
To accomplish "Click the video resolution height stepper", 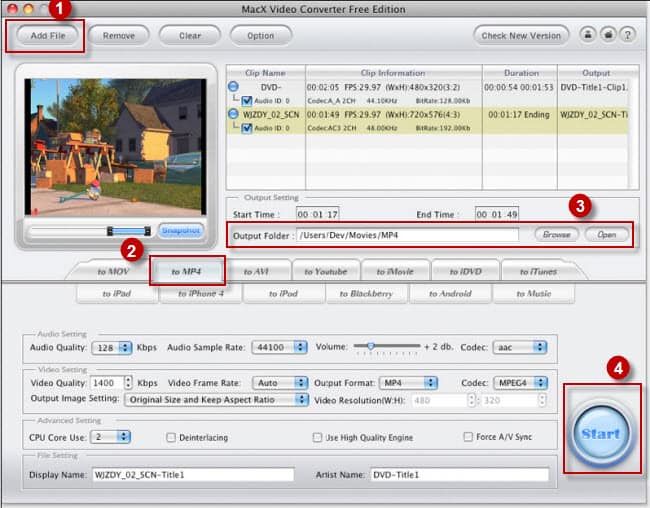I will [542, 400].
